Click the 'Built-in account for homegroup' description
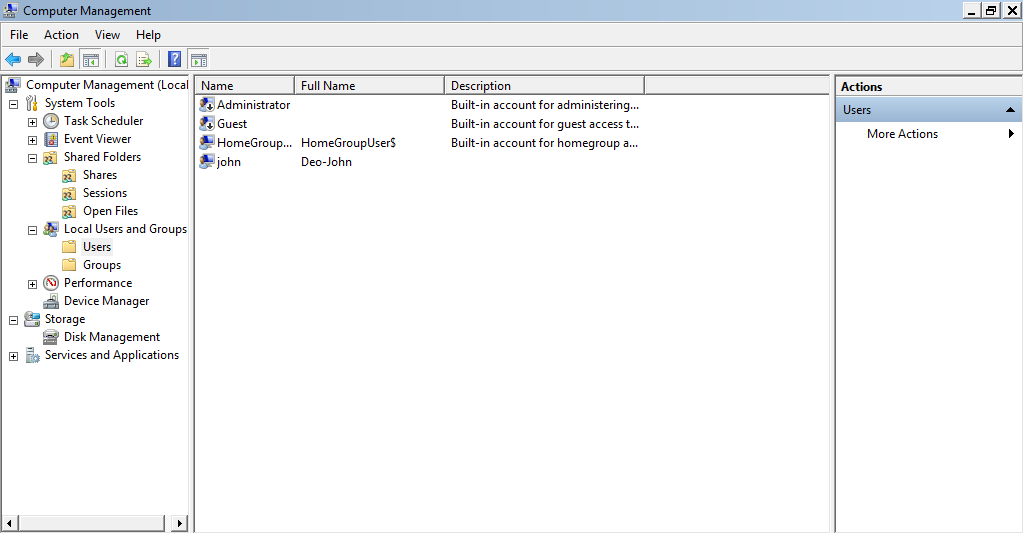The image size is (1023, 533). click(x=544, y=143)
